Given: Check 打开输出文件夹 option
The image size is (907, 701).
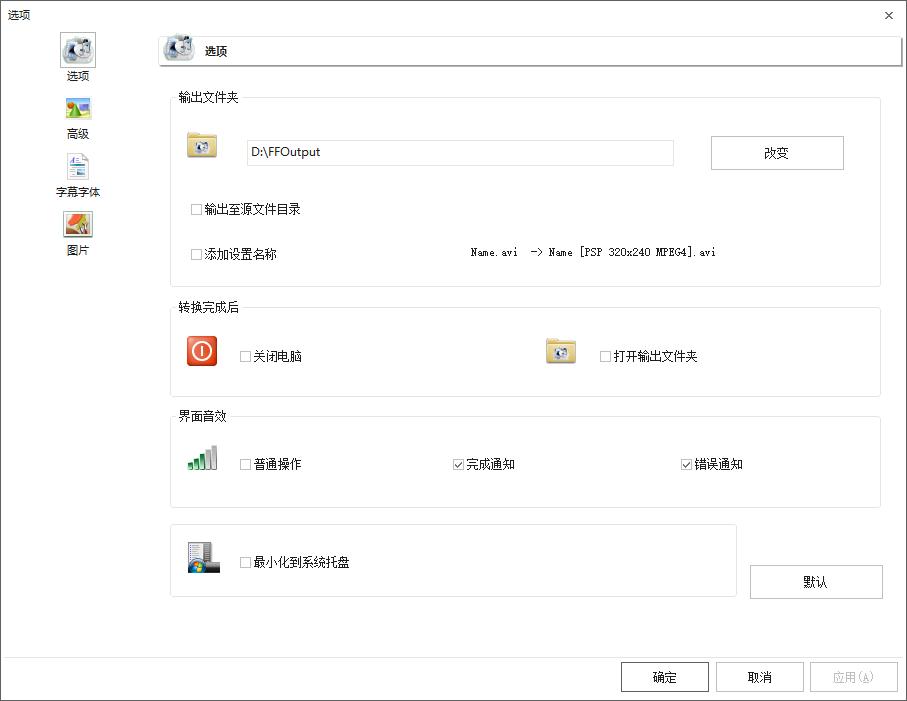Looking at the screenshot, I should [605, 356].
